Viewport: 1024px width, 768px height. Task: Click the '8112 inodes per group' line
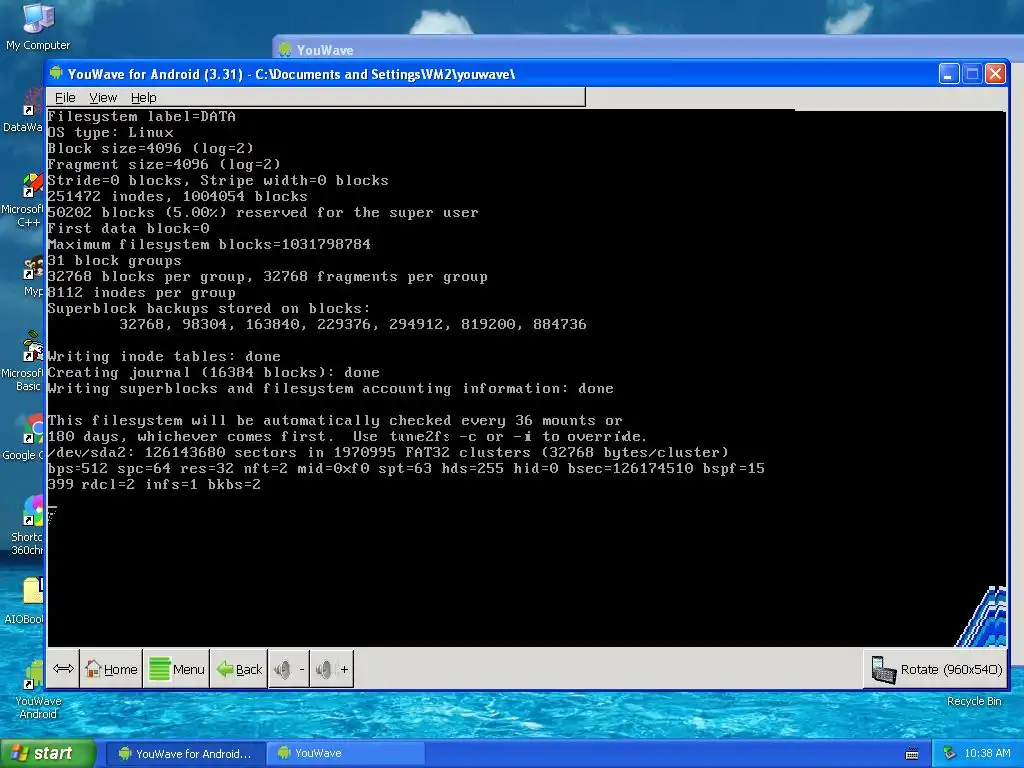141,293
